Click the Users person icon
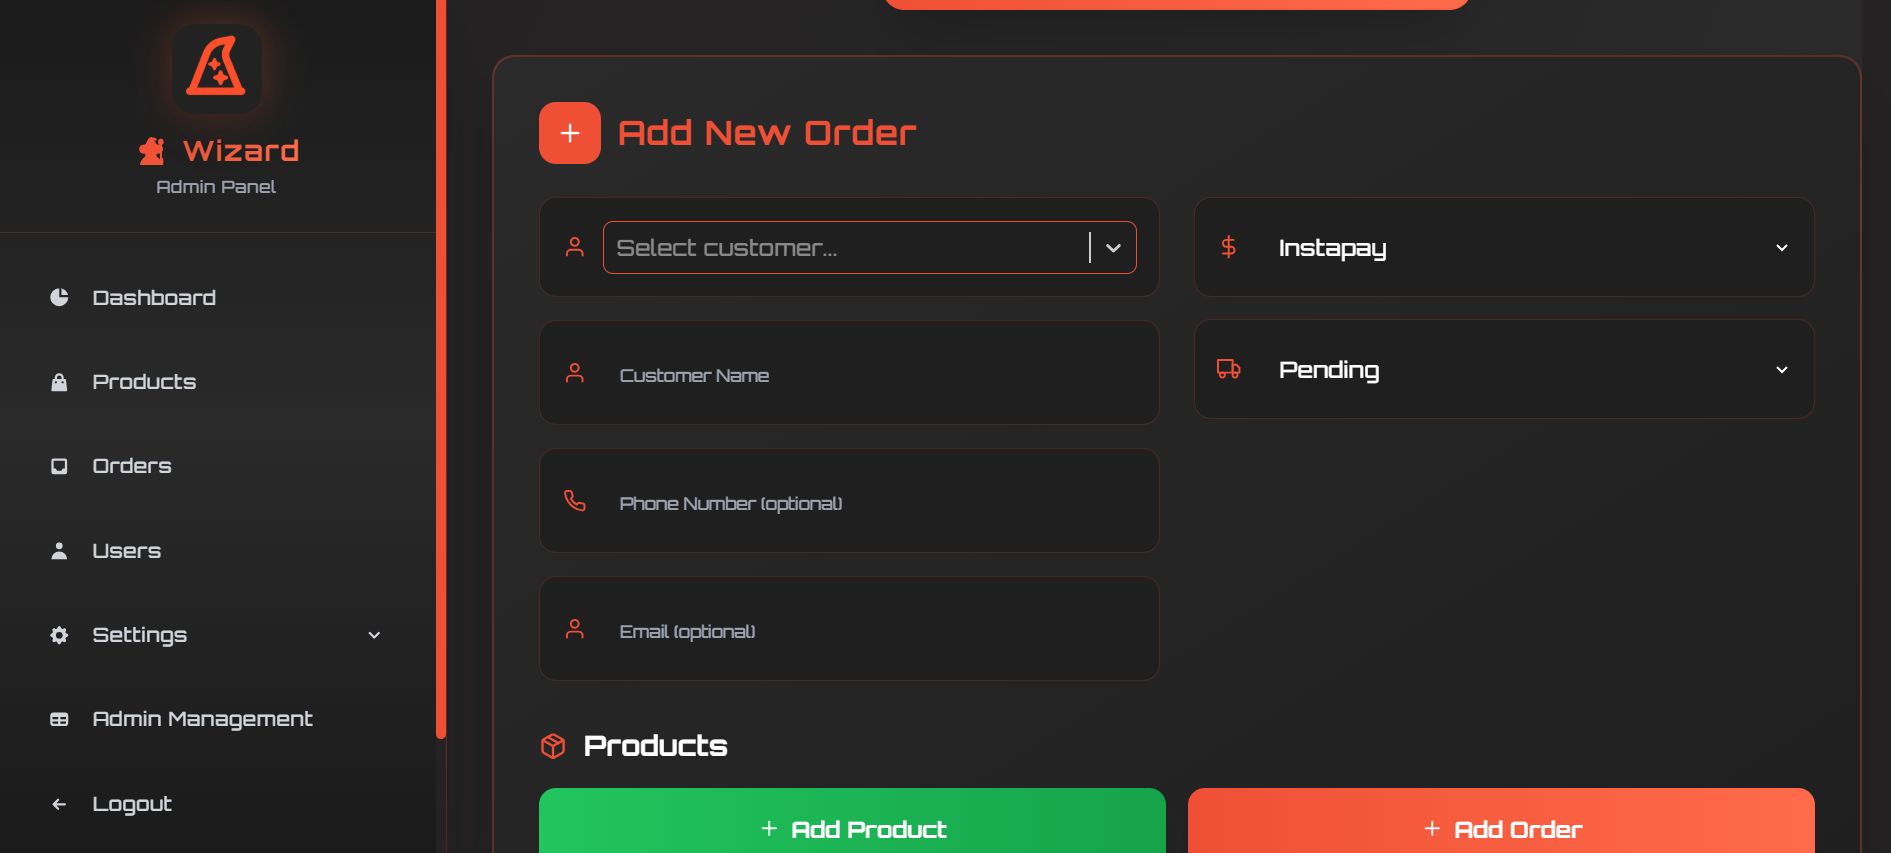1891x853 pixels. pos(59,551)
